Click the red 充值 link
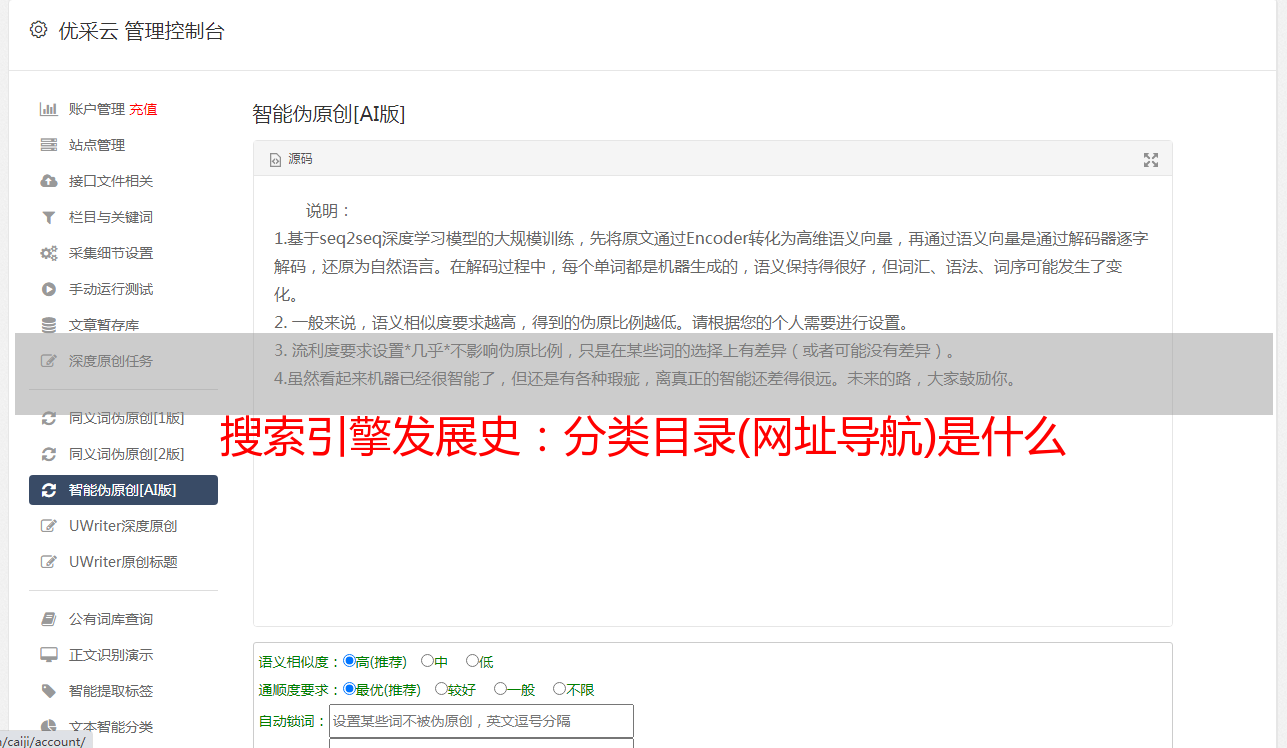The image size is (1287, 748). (143, 109)
